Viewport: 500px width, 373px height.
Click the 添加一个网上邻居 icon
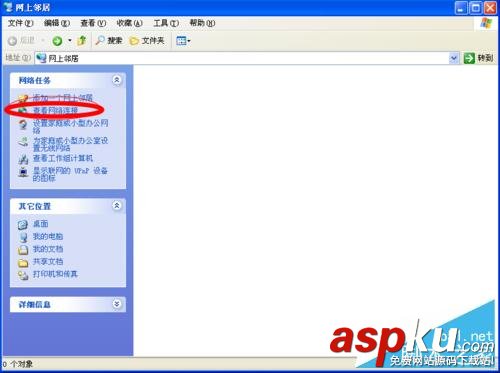[x=23, y=98]
